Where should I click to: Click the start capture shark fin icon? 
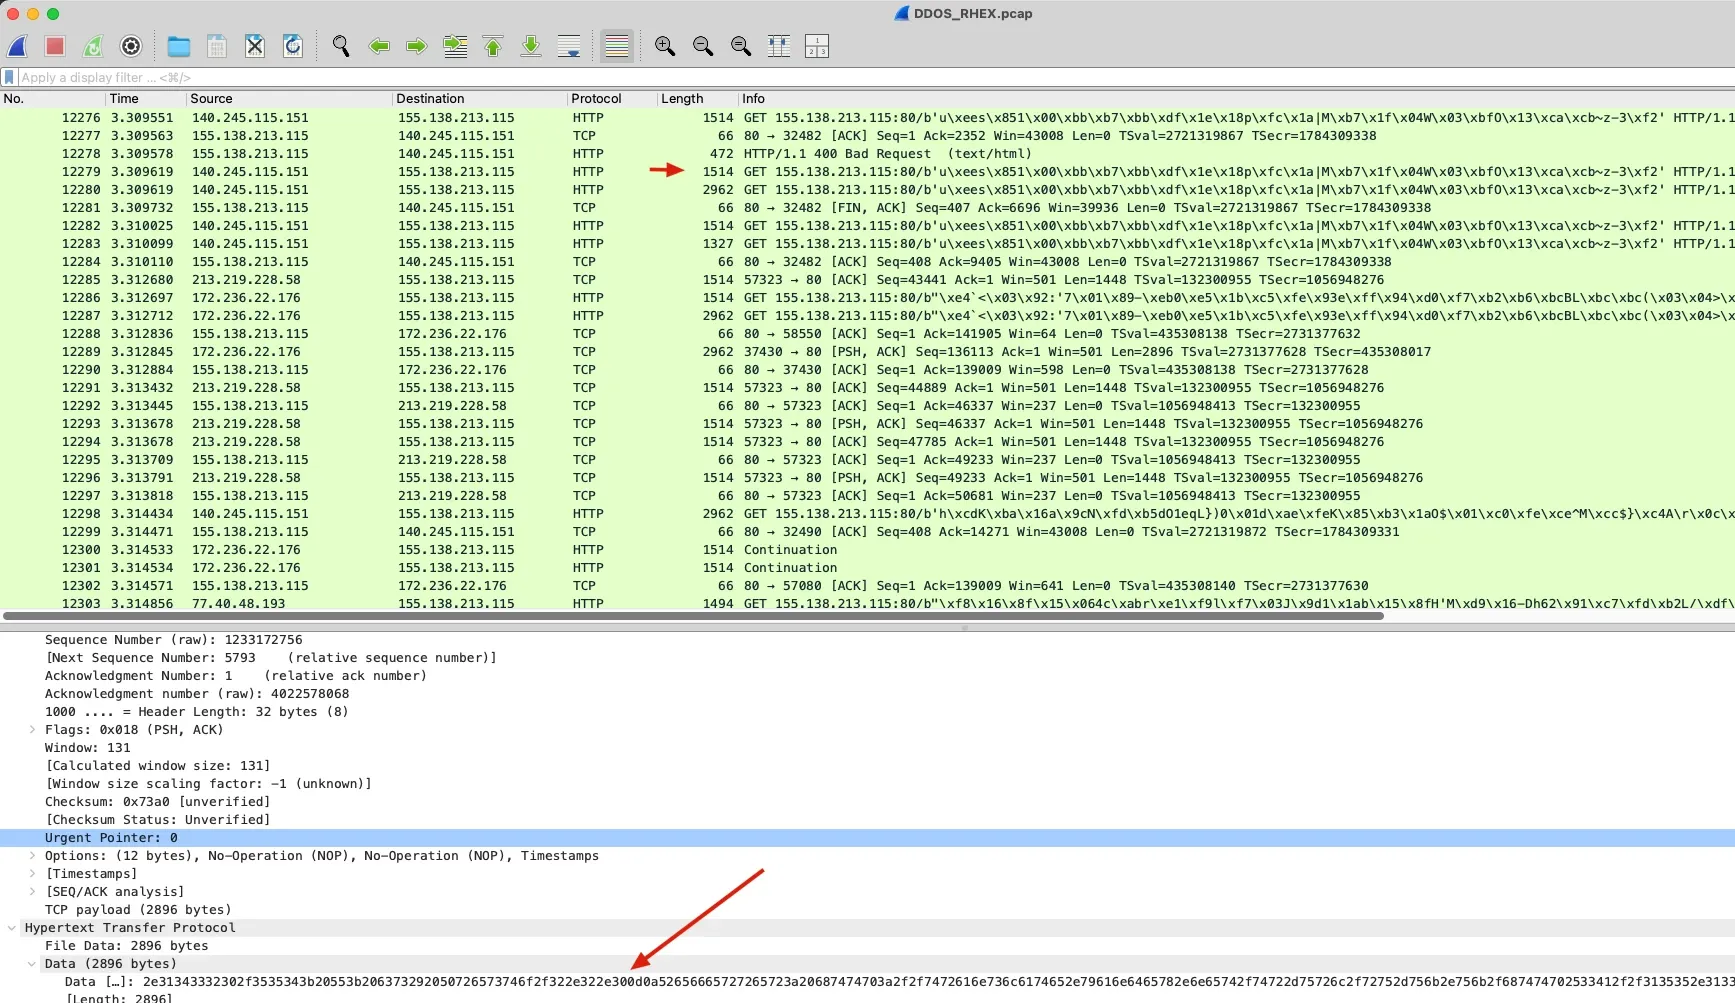pos(18,46)
